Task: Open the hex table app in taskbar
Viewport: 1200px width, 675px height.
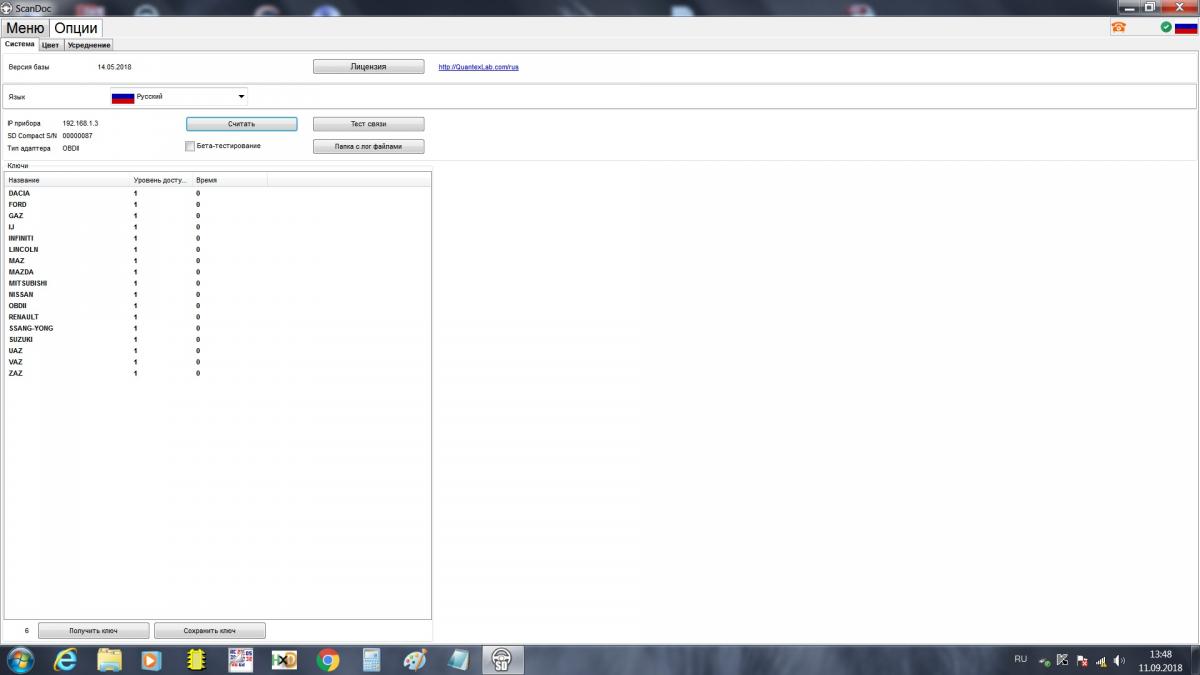Action: tap(240, 660)
